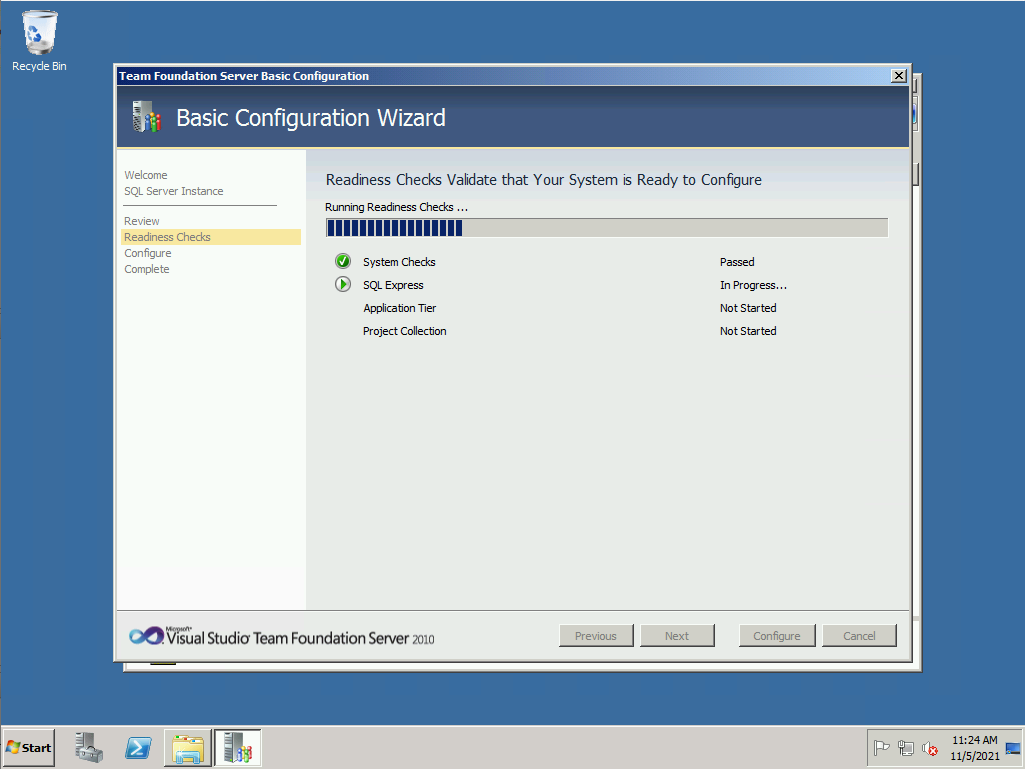Click the green System Checks passed icon
Image resolution: width=1025 pixels, height=769 pixels.
pos(343,262)
